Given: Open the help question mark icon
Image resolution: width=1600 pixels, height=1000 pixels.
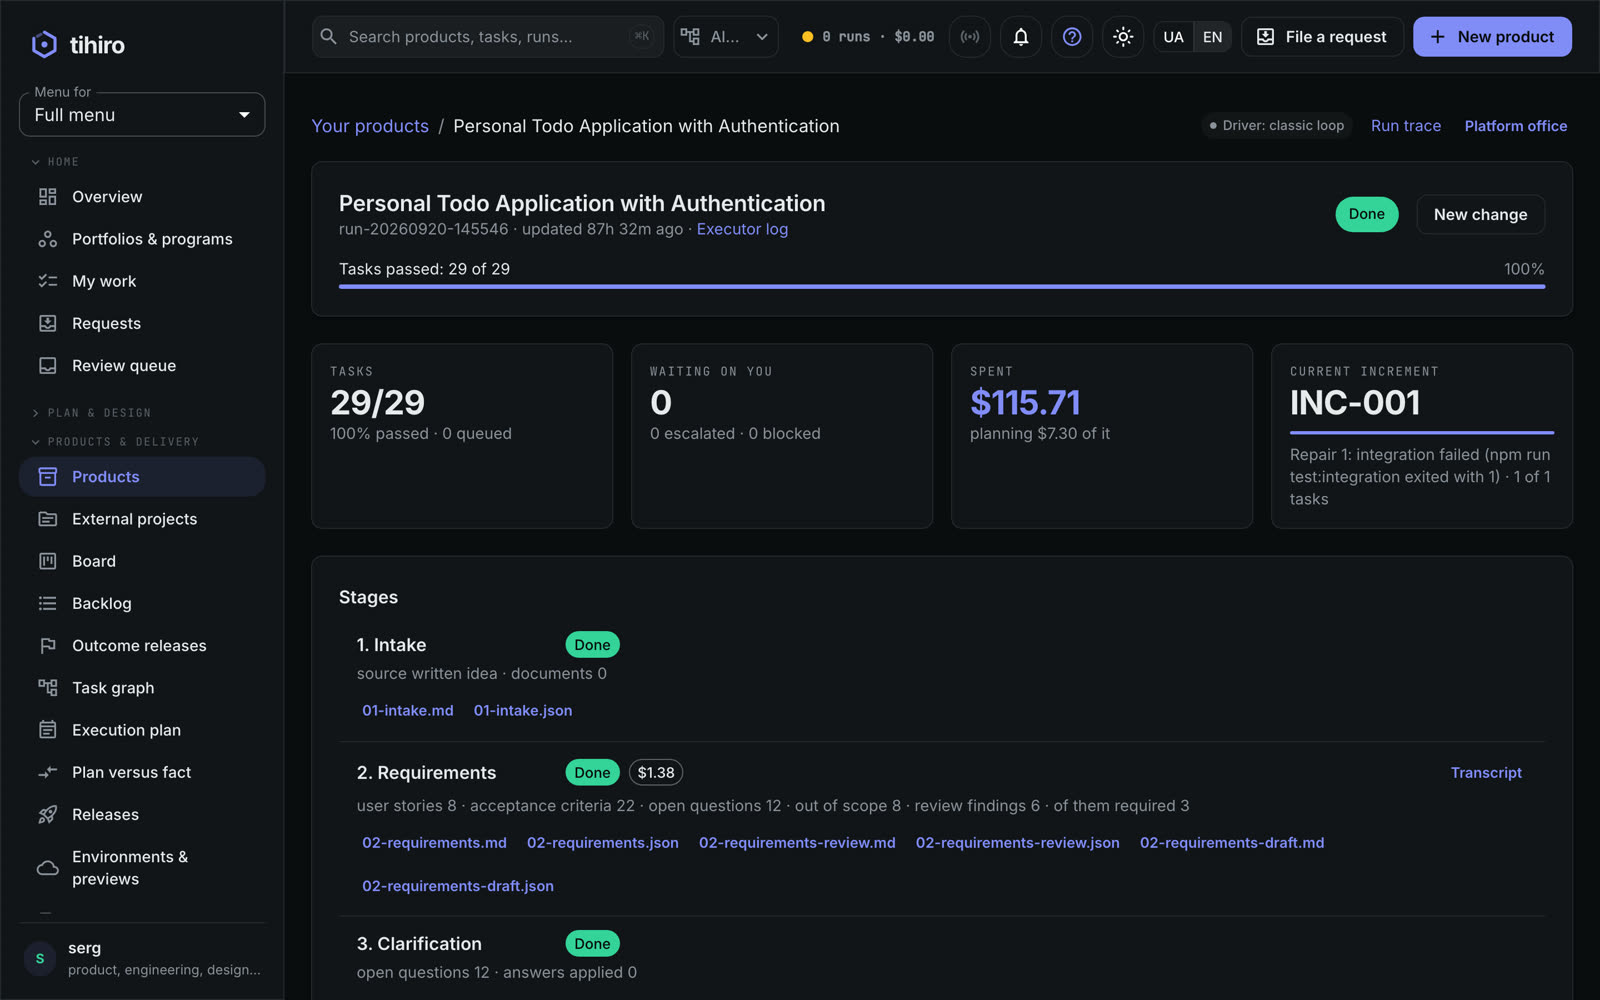Looking at the screenshot, I should 1072,37.
